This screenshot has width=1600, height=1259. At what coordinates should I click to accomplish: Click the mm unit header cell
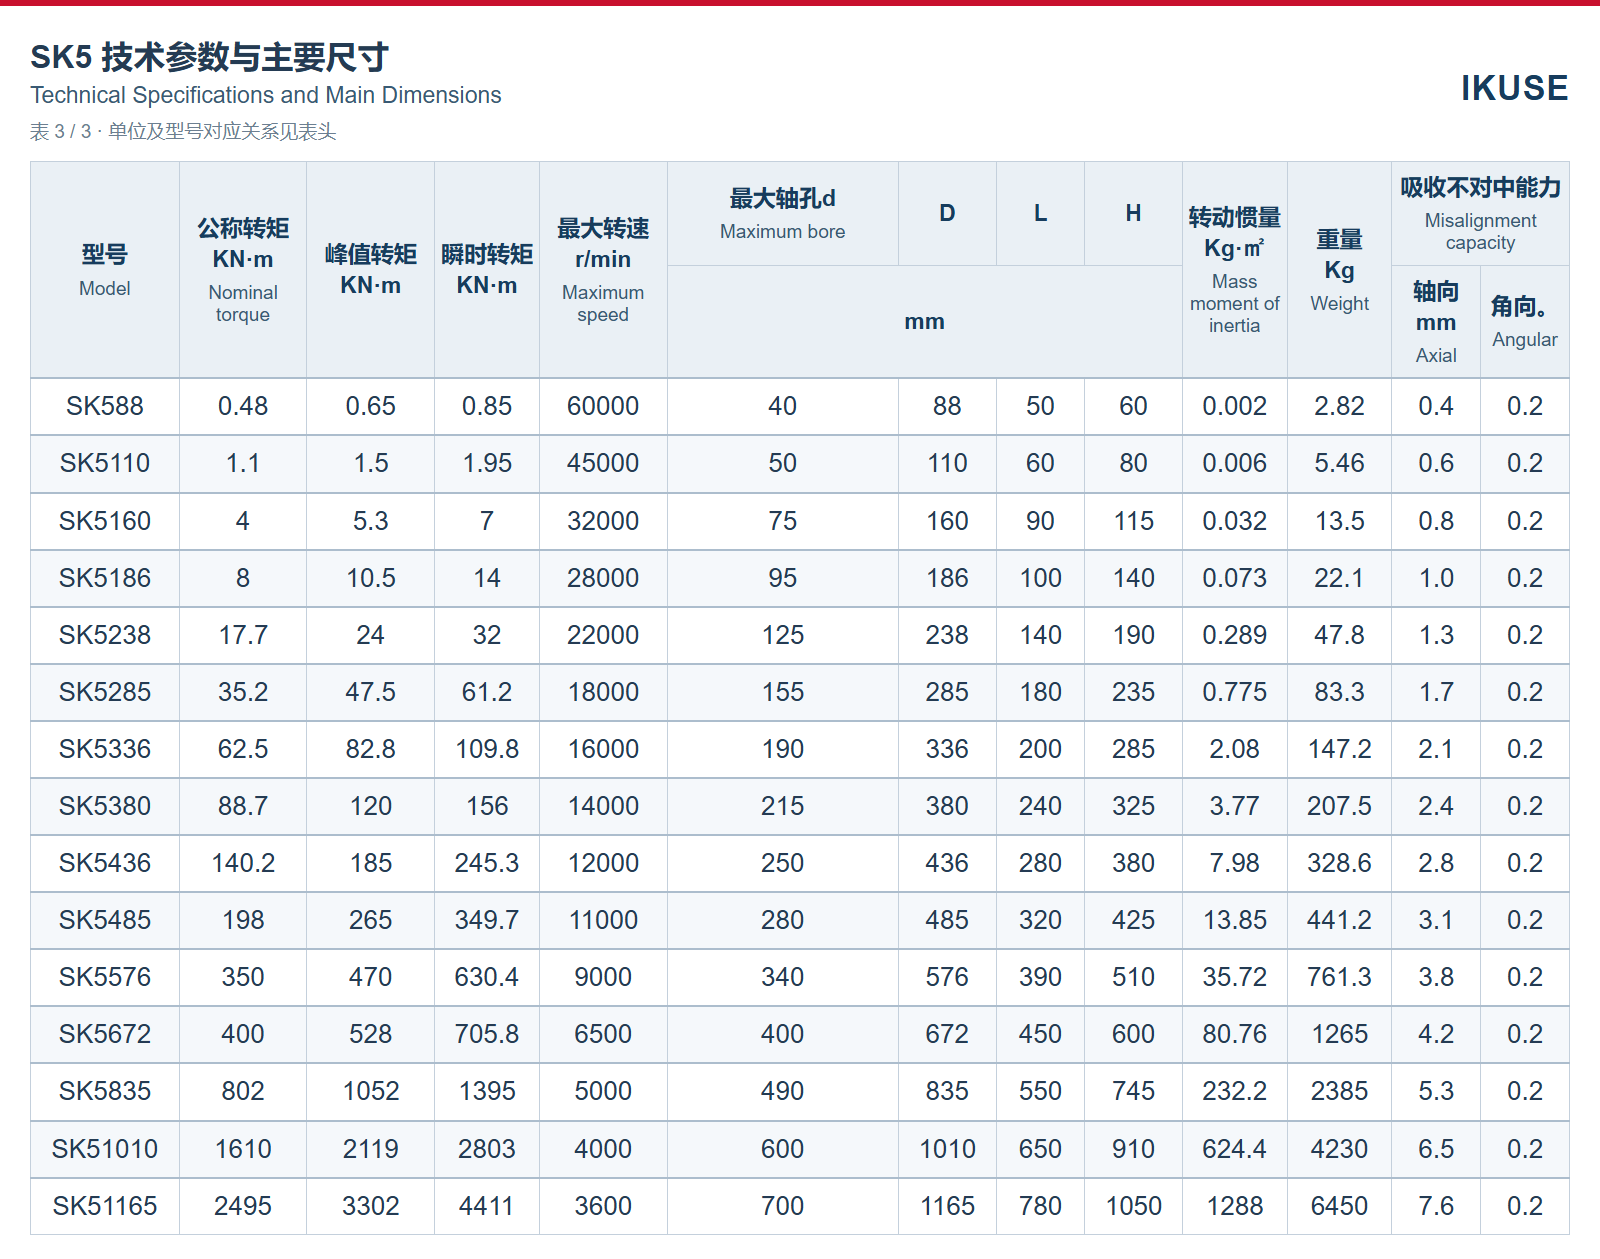click(x=925, y=322)
